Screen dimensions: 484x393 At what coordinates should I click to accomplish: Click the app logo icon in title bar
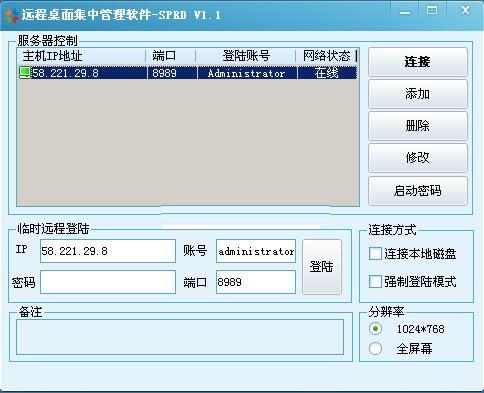pos(11,15)
